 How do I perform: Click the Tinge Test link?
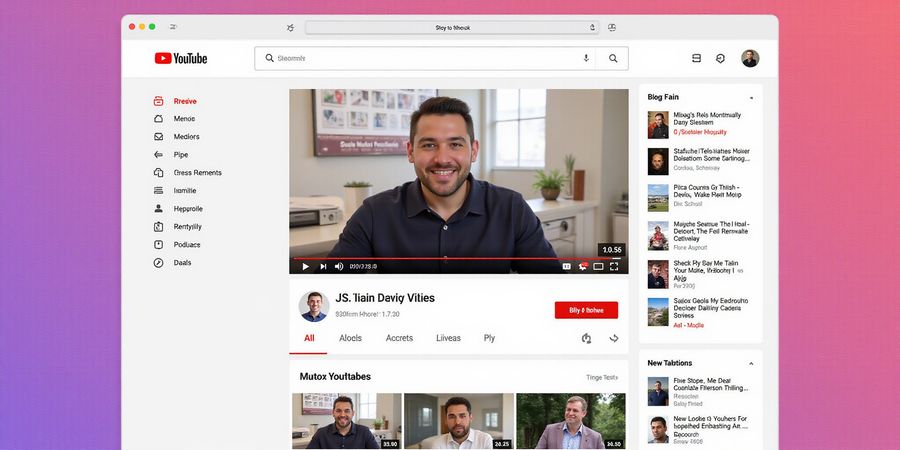coord(602,377)
